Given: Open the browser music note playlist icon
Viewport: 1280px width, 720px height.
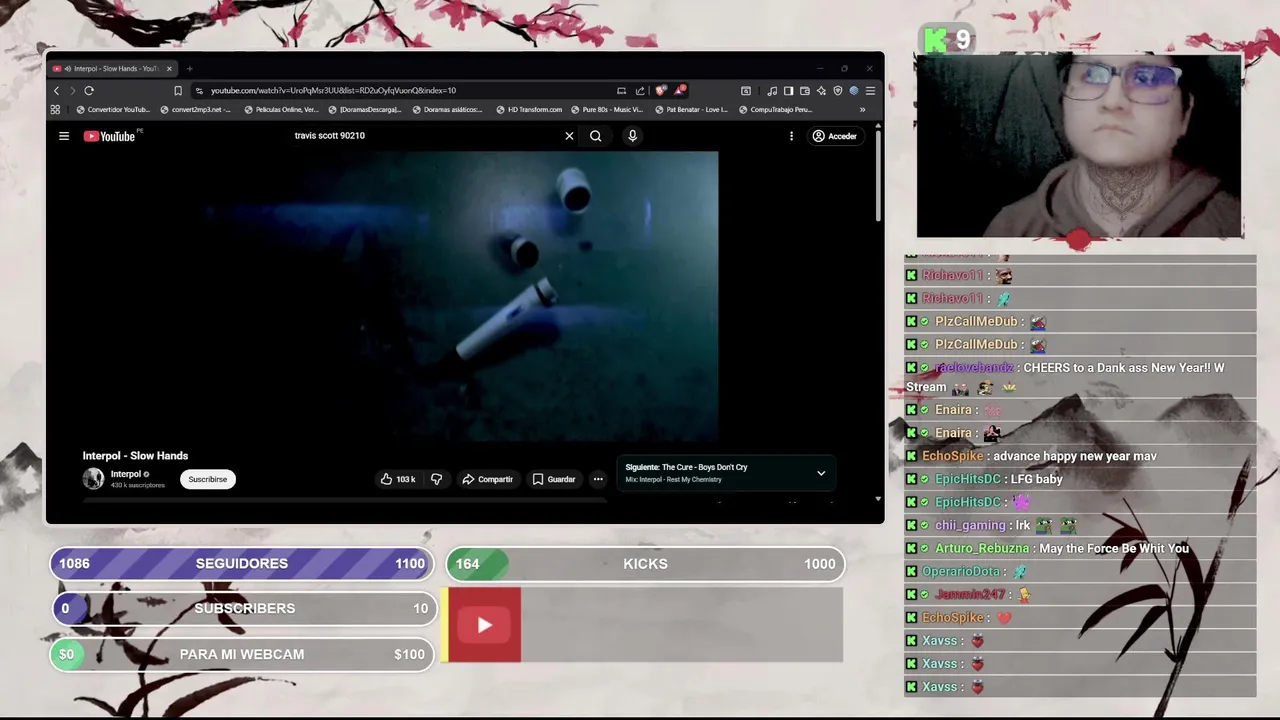Looking at the screenshot, I should pos(772,91).
